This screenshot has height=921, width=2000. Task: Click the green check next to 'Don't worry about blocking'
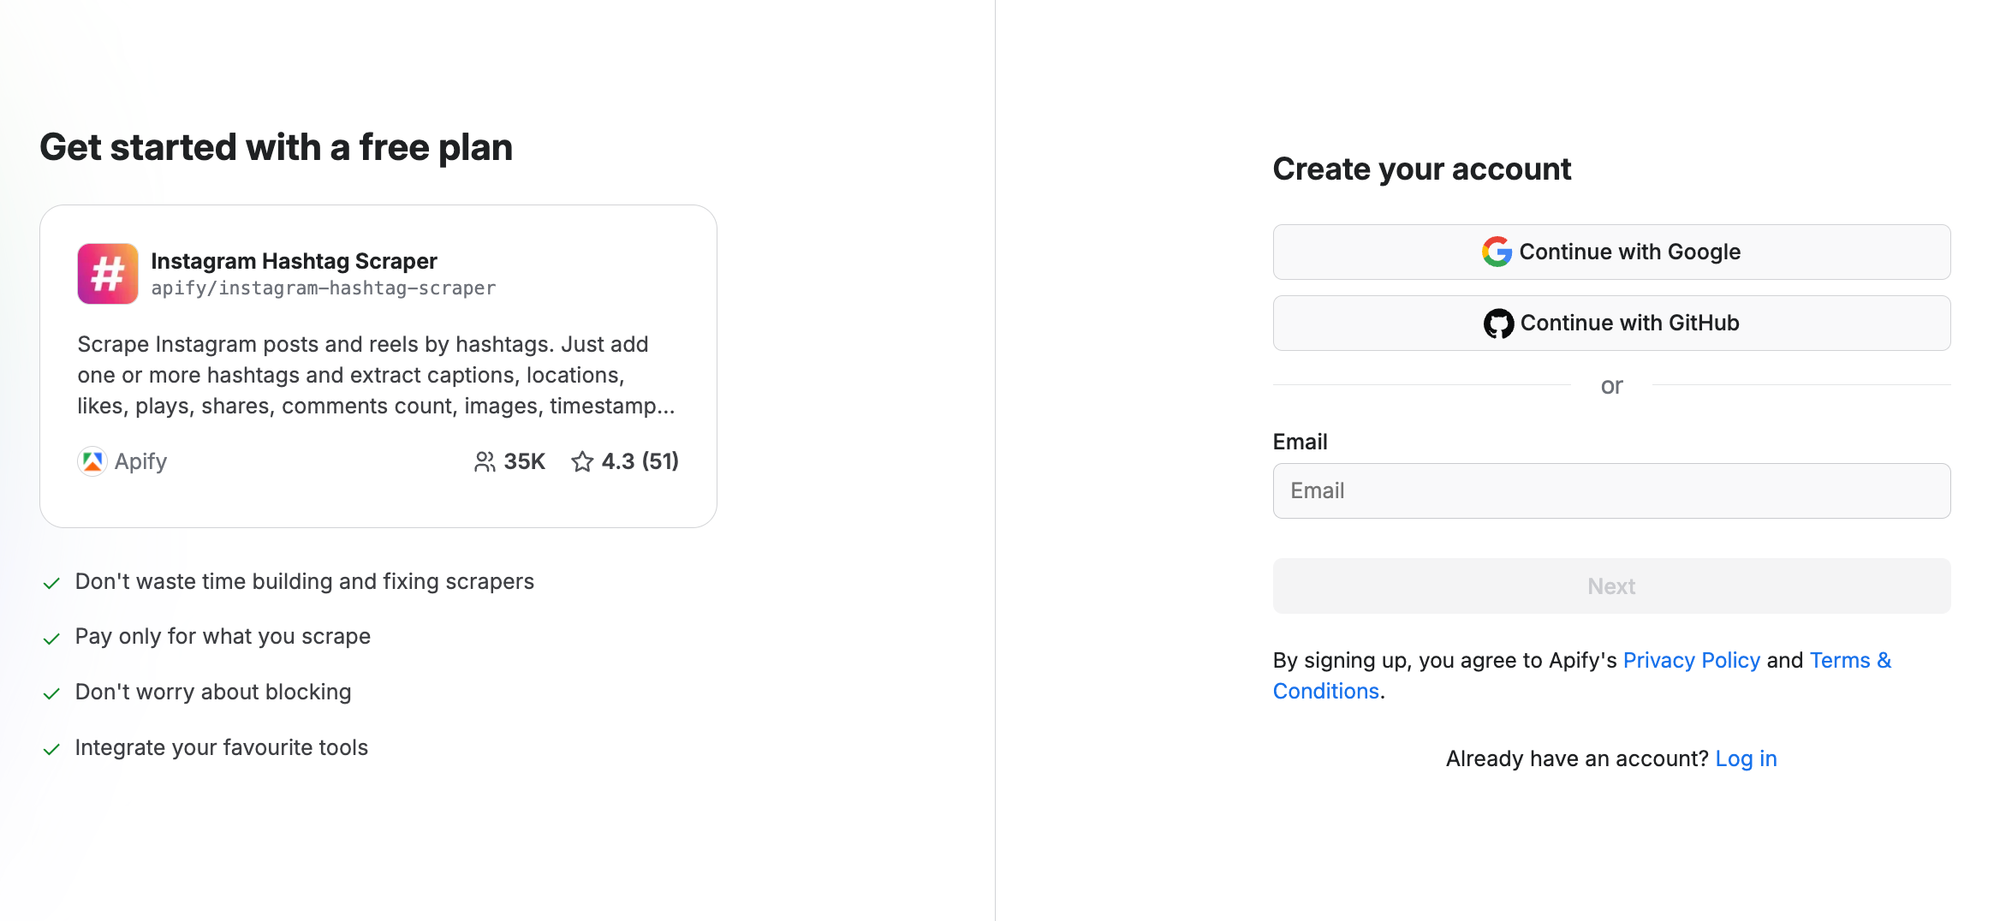pos(53,692)
